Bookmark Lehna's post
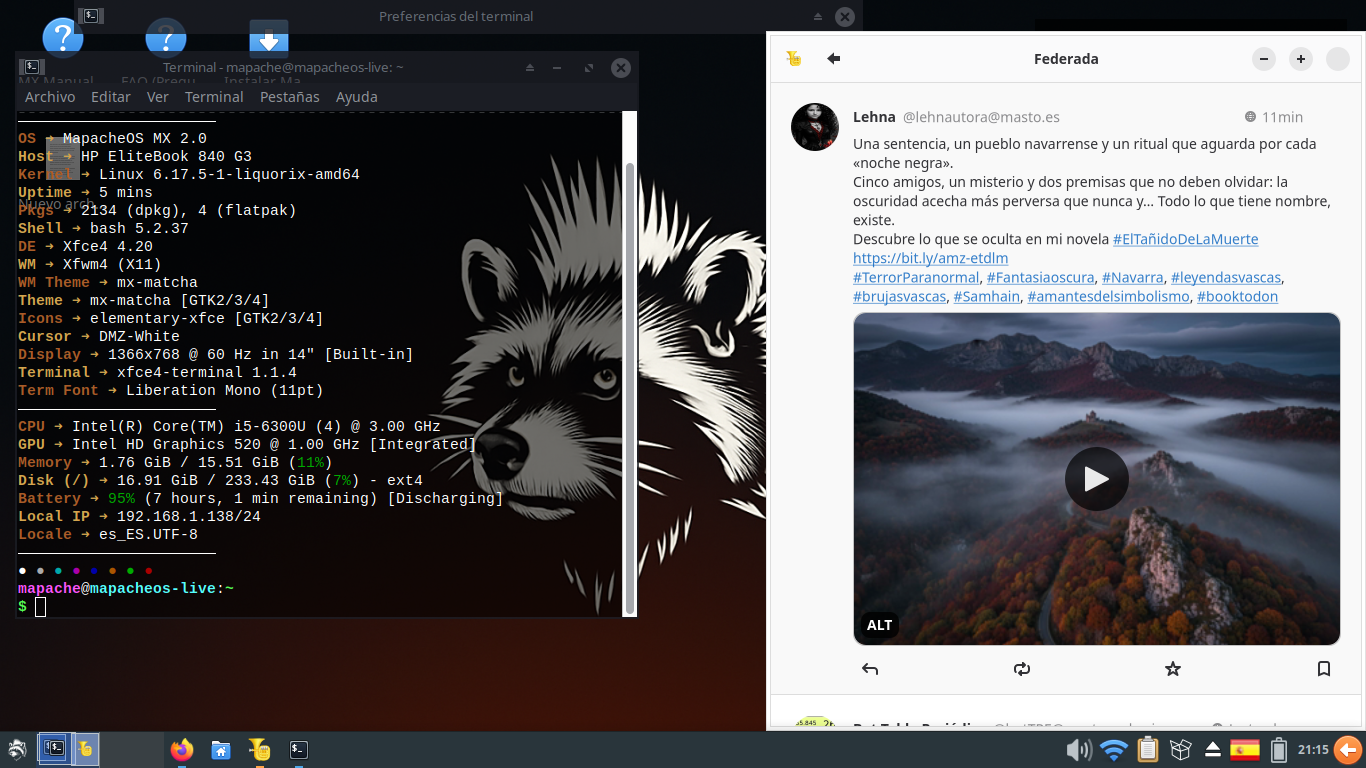 click(1324, 669)
